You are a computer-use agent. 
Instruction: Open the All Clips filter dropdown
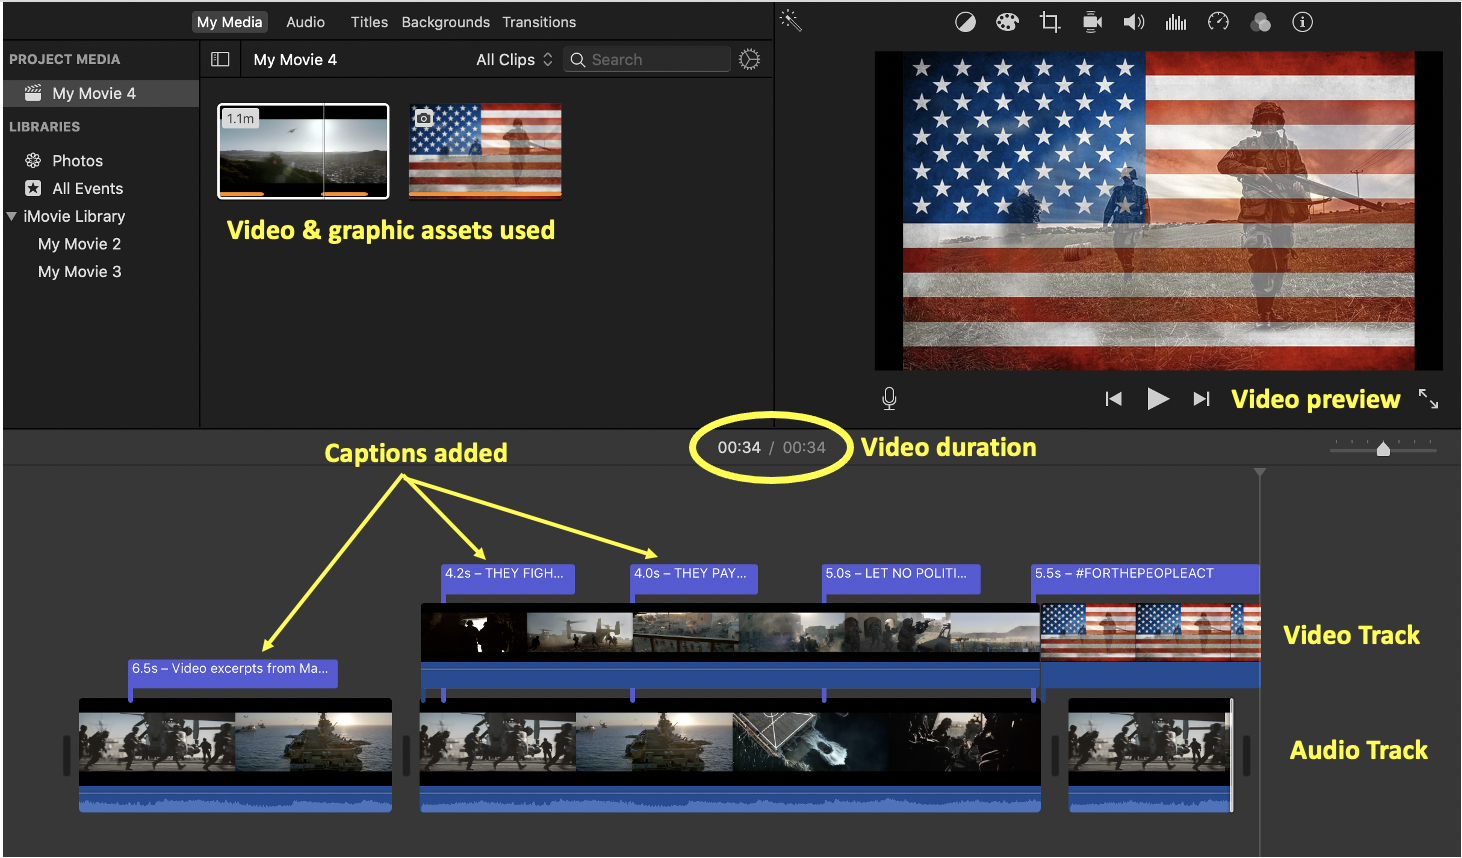514,59
